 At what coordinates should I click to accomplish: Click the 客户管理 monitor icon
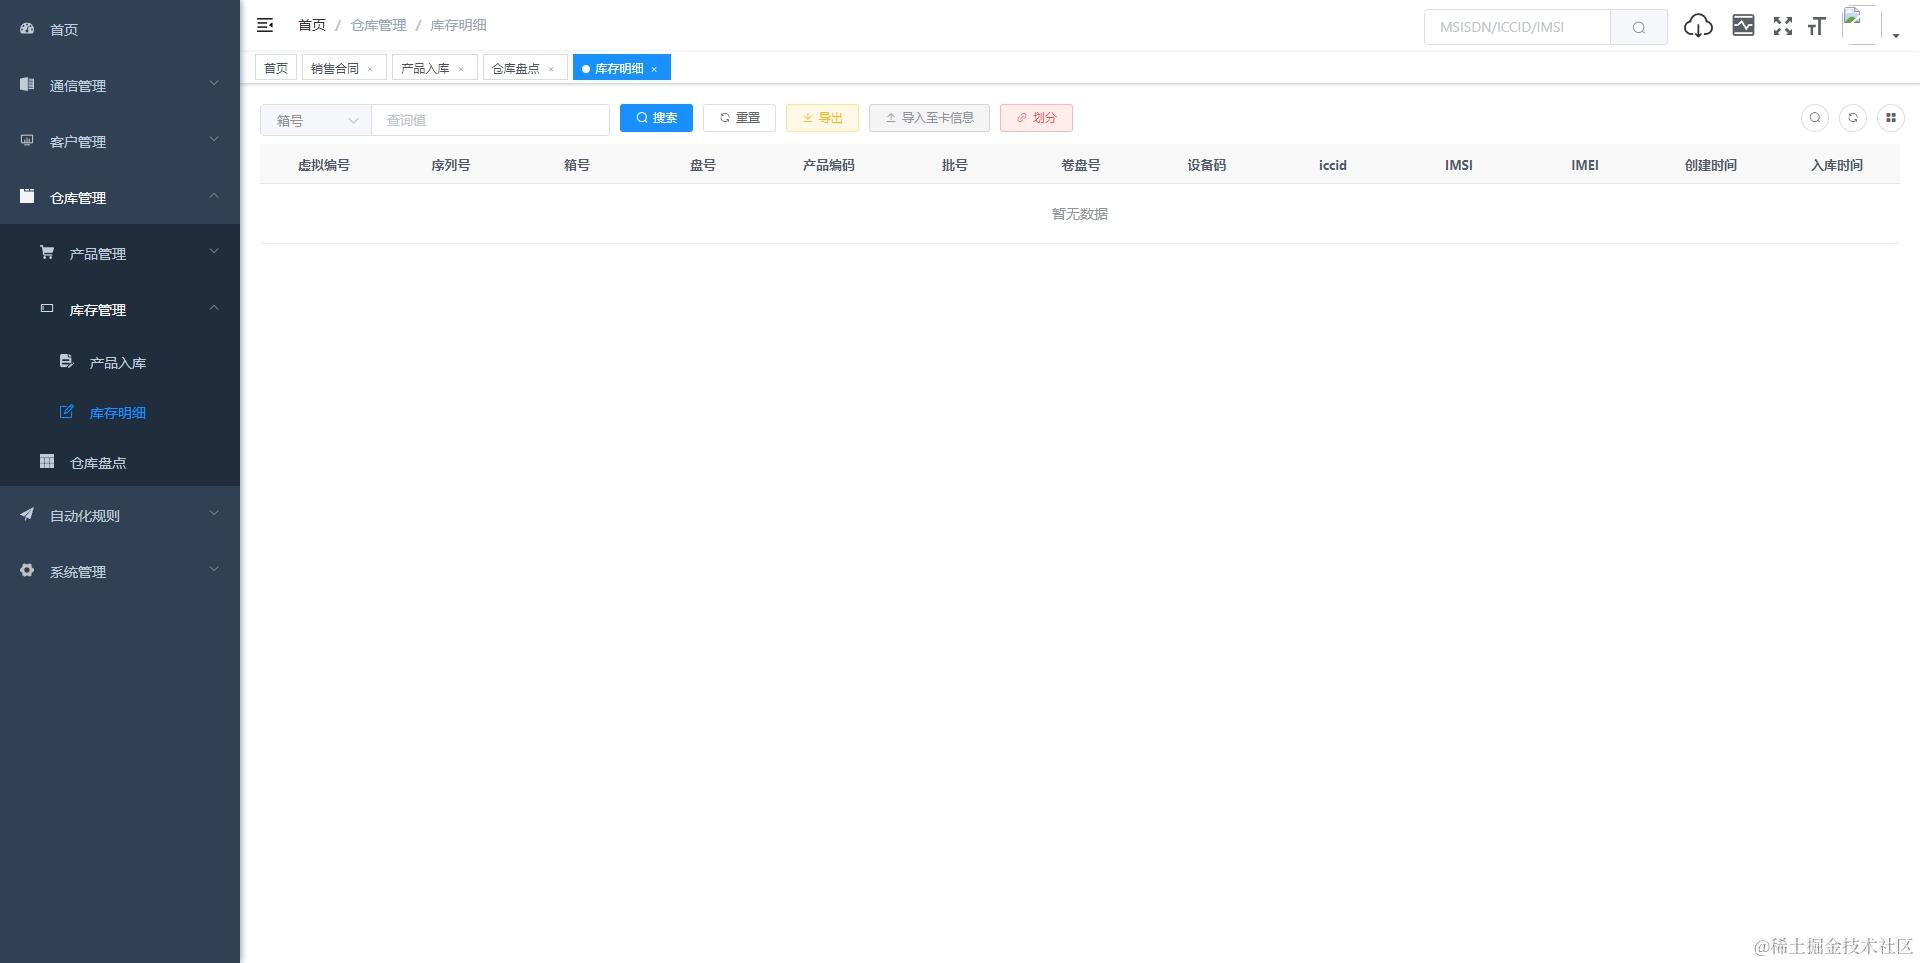[x=27, y=141]
